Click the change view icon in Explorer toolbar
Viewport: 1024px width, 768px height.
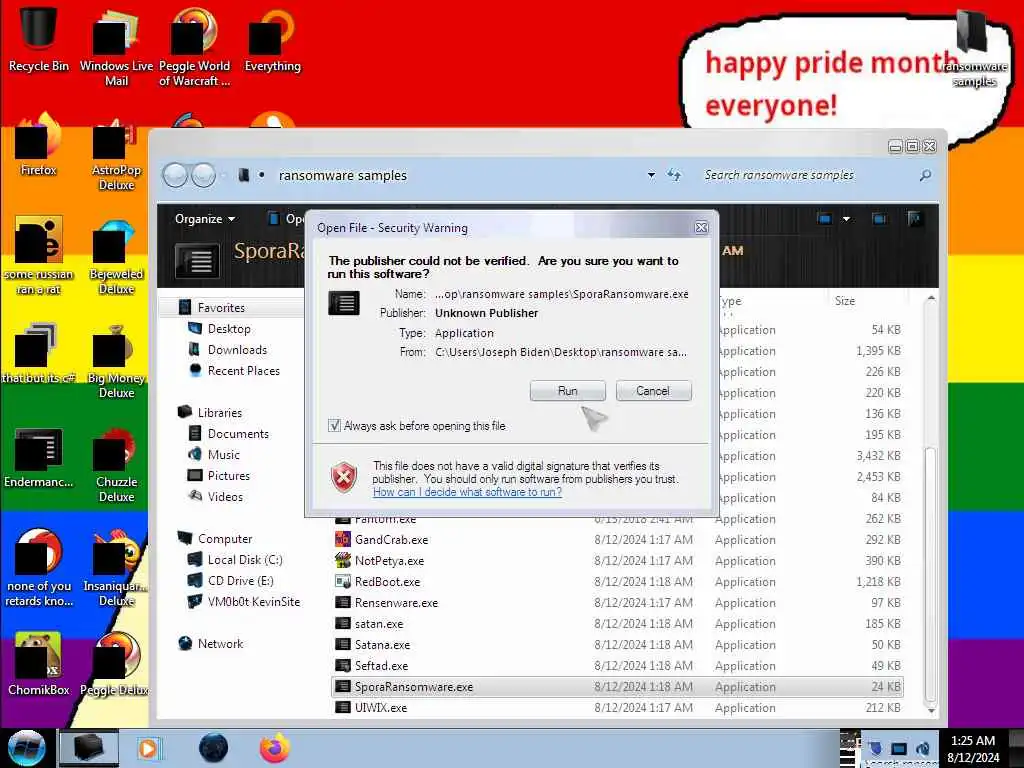(824, 219)
